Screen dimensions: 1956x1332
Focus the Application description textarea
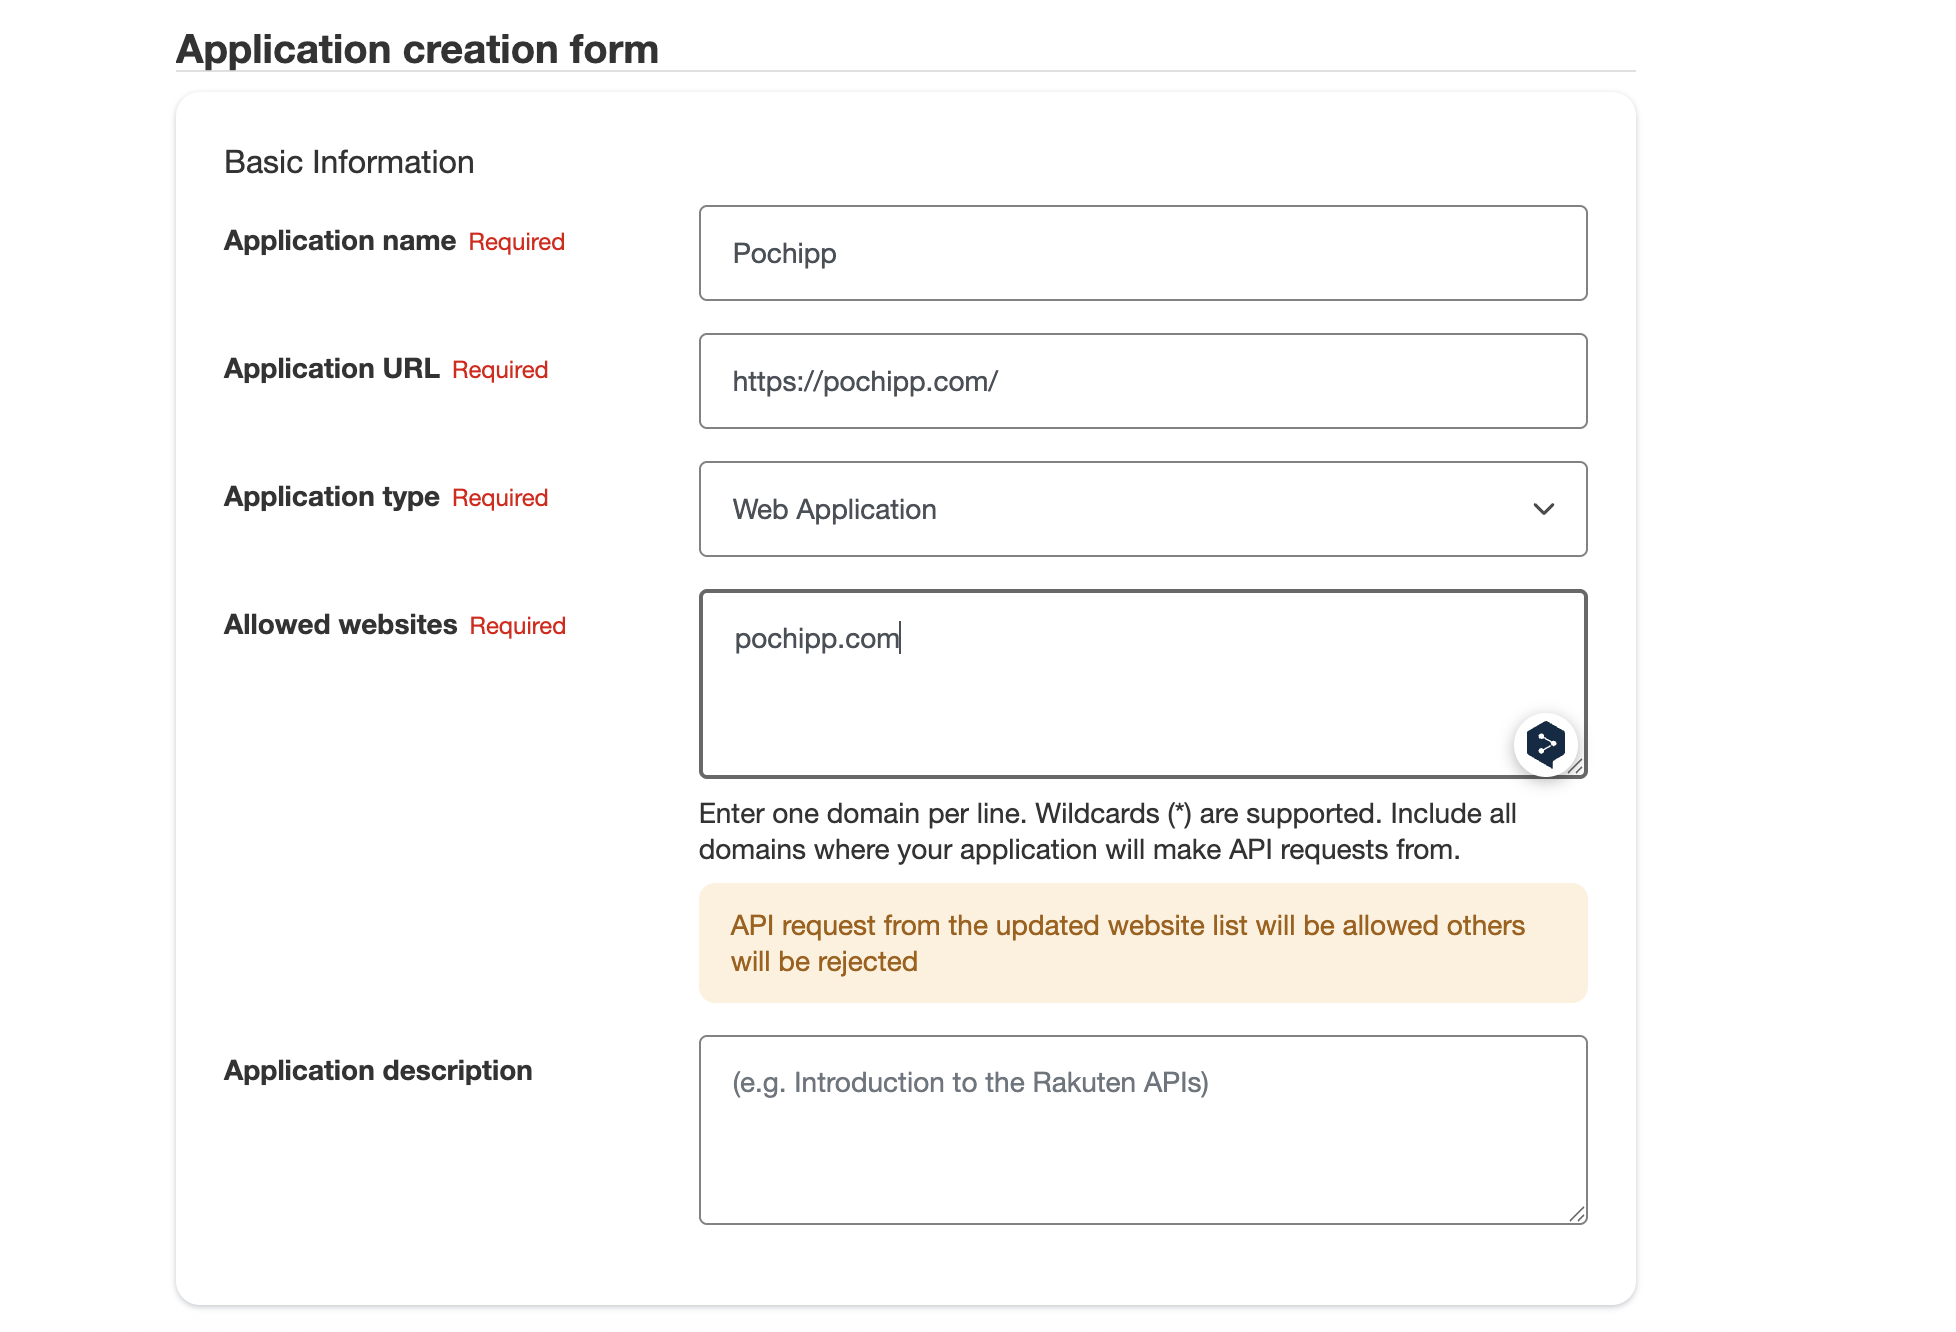[x=1141, y=1130]
